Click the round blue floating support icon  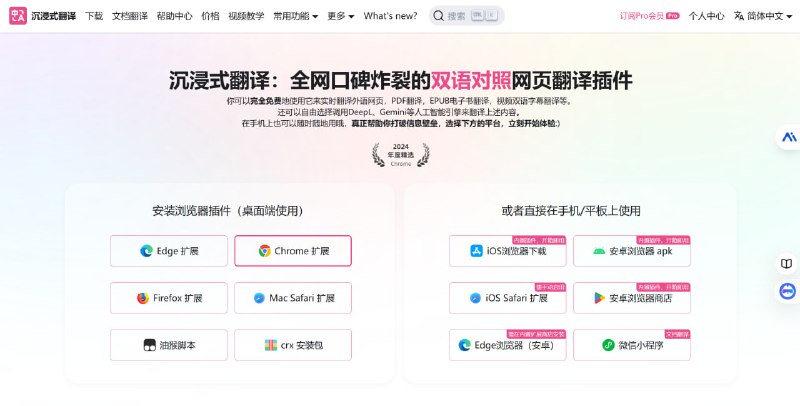(x=788, y=290)
